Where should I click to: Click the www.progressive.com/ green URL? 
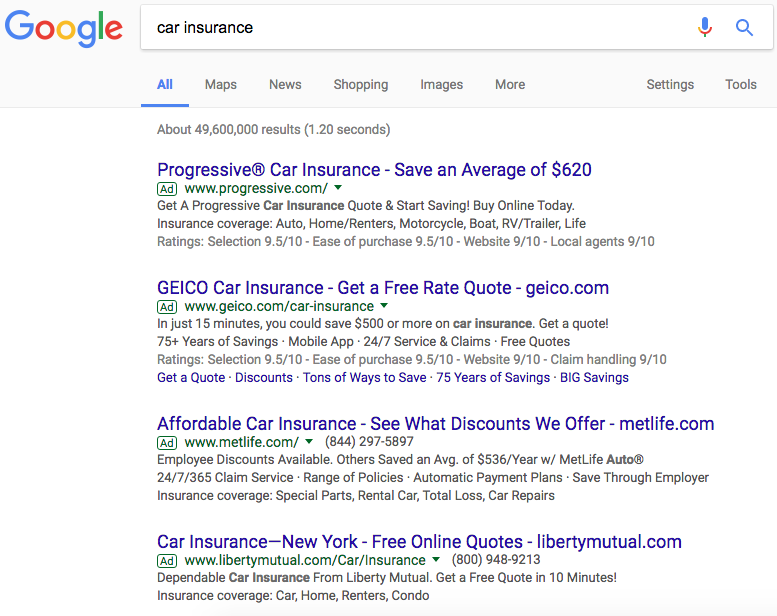[256, 188]
